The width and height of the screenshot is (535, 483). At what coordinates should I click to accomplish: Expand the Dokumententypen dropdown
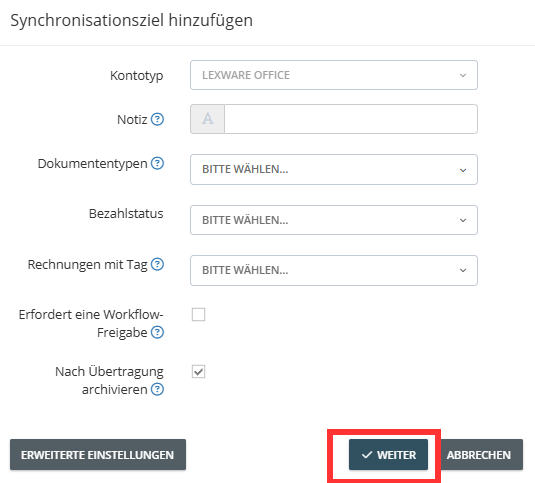(x=334, y=170)
